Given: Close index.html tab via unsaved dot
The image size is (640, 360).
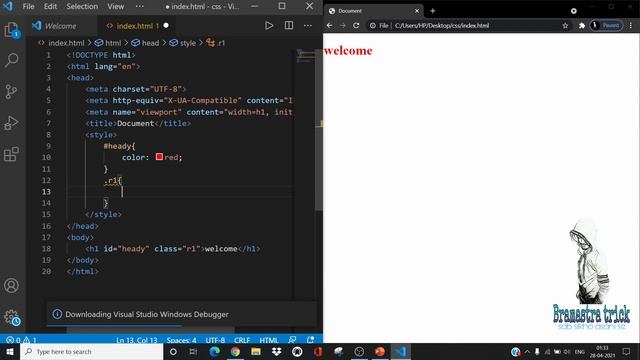Looking at the screenshot, I should 166,25.
